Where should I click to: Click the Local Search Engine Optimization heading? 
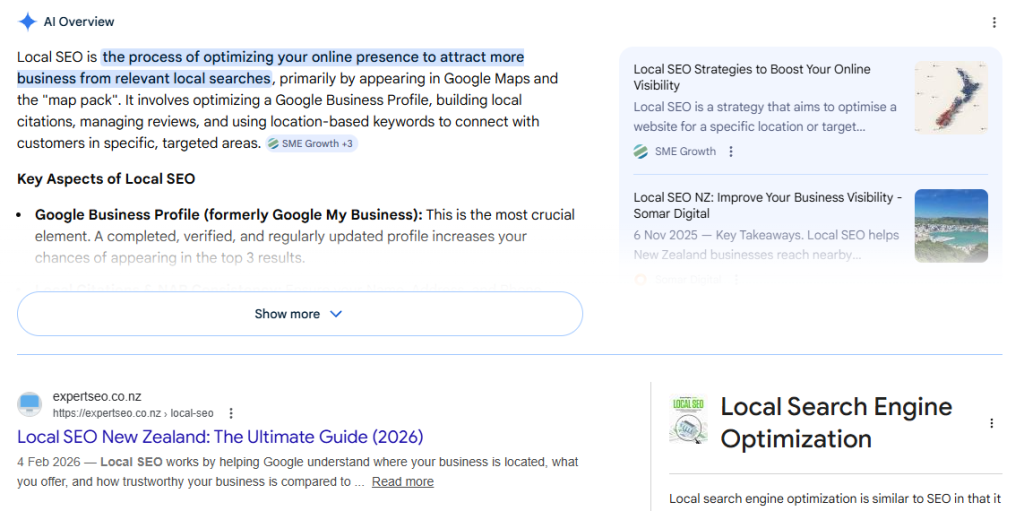coord(836,422)
